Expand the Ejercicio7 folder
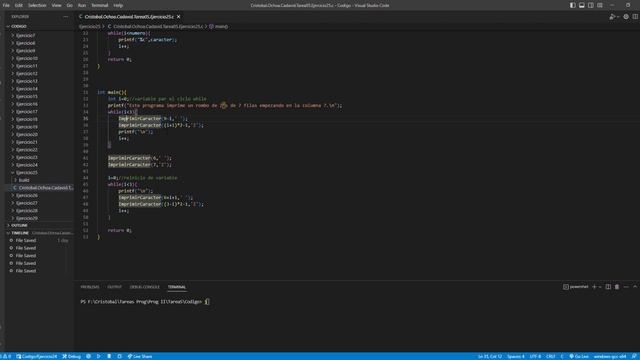640x360 pixels. (x=39, y=36)
